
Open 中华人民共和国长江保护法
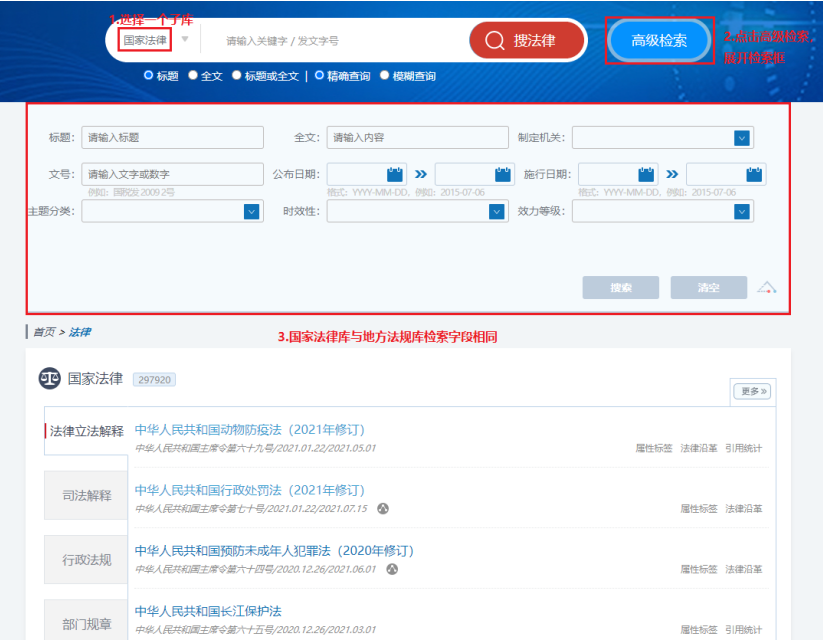click(208, 611)
